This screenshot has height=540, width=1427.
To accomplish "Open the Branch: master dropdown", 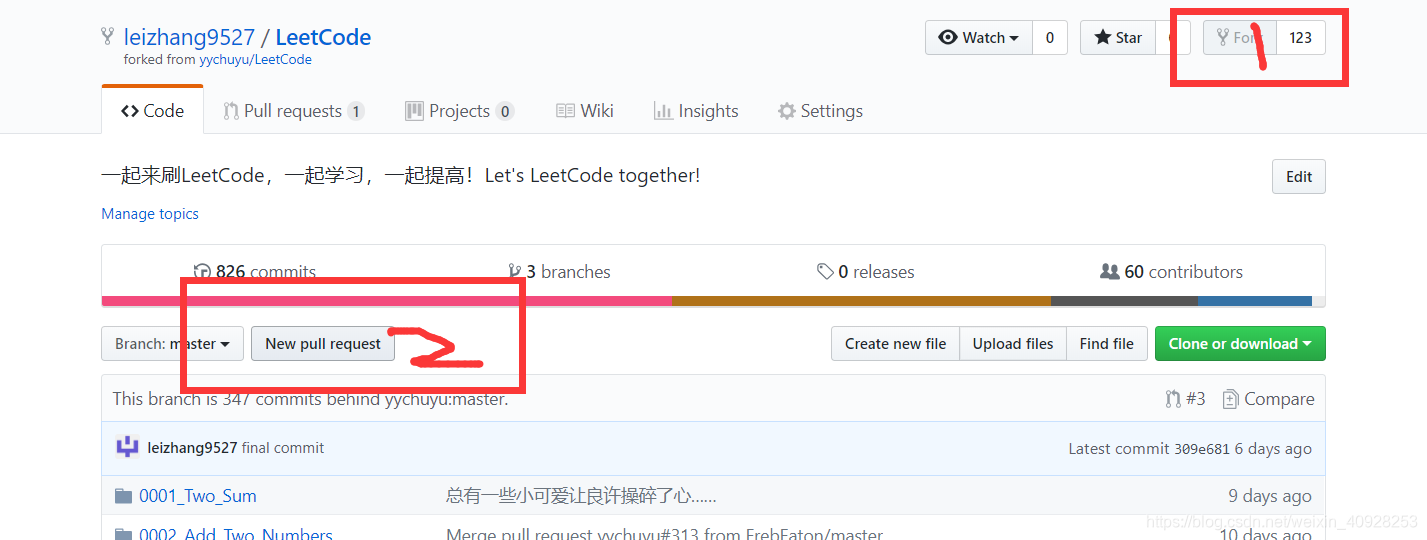I will 172,344.
